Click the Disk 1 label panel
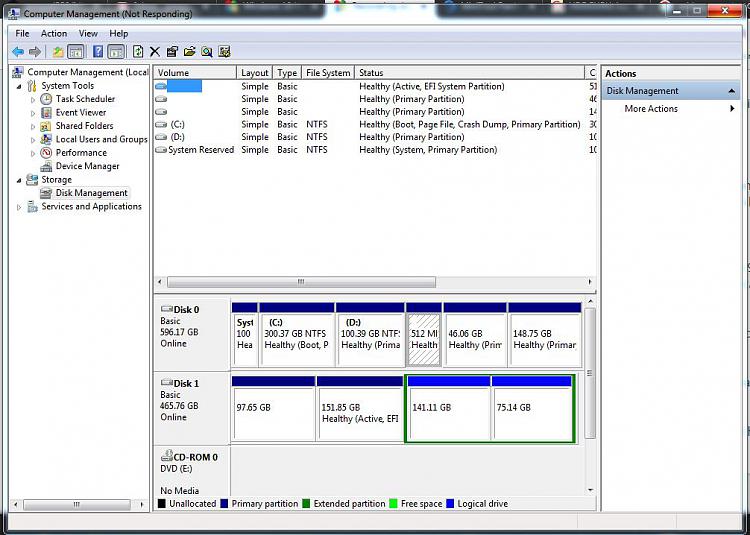This screenshot has width=750, height=535. pos(192,408)
